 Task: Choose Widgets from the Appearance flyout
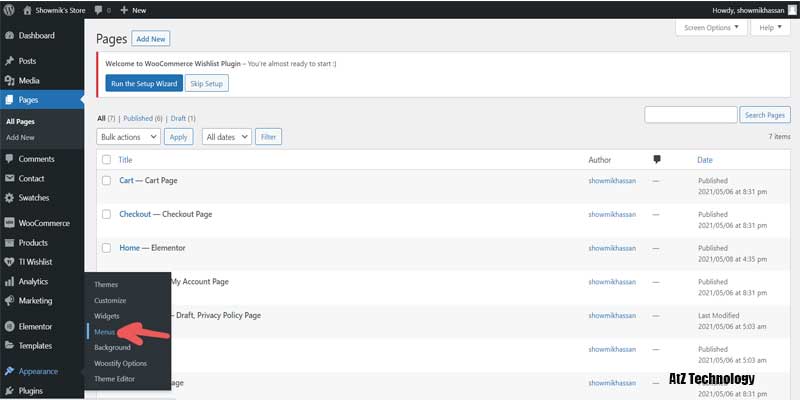[x=106, y=315]
